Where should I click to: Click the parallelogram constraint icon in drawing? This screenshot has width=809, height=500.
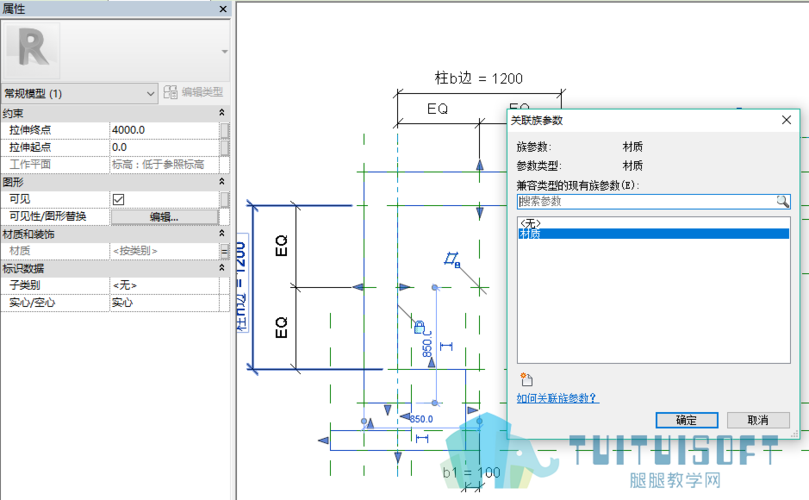[x=452, y=259]
